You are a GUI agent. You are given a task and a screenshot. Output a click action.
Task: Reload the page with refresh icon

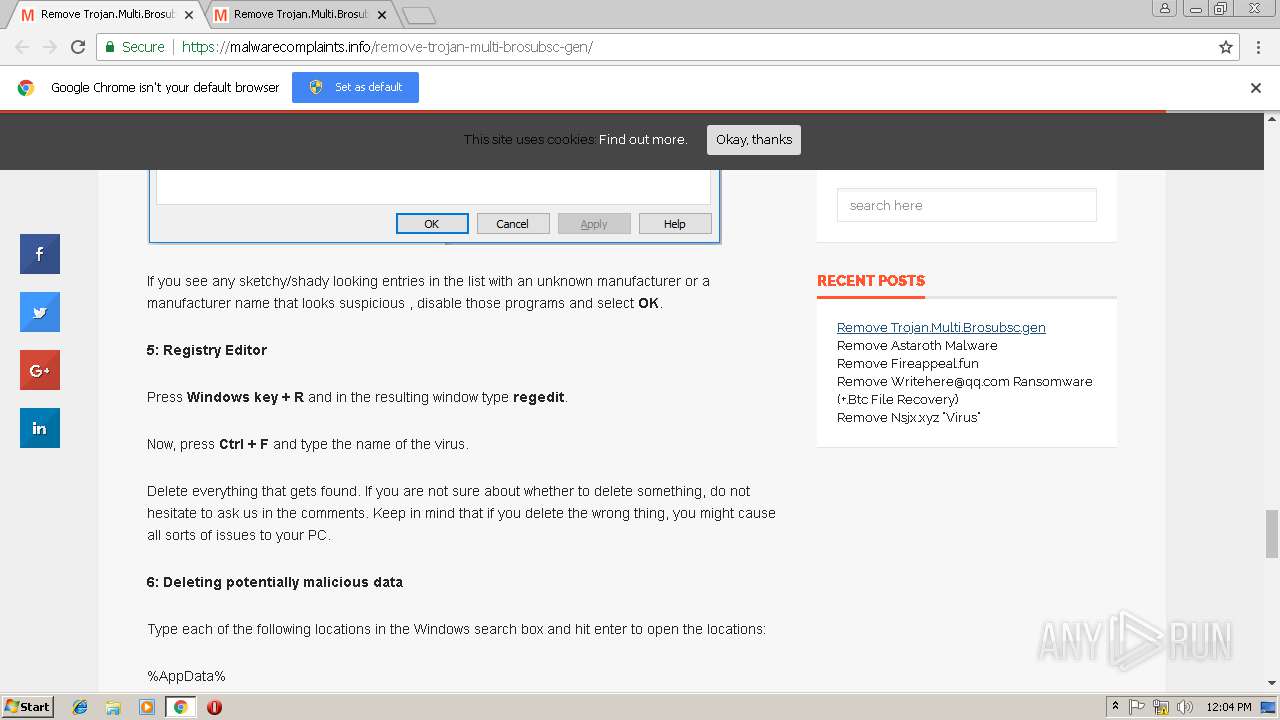78,47
